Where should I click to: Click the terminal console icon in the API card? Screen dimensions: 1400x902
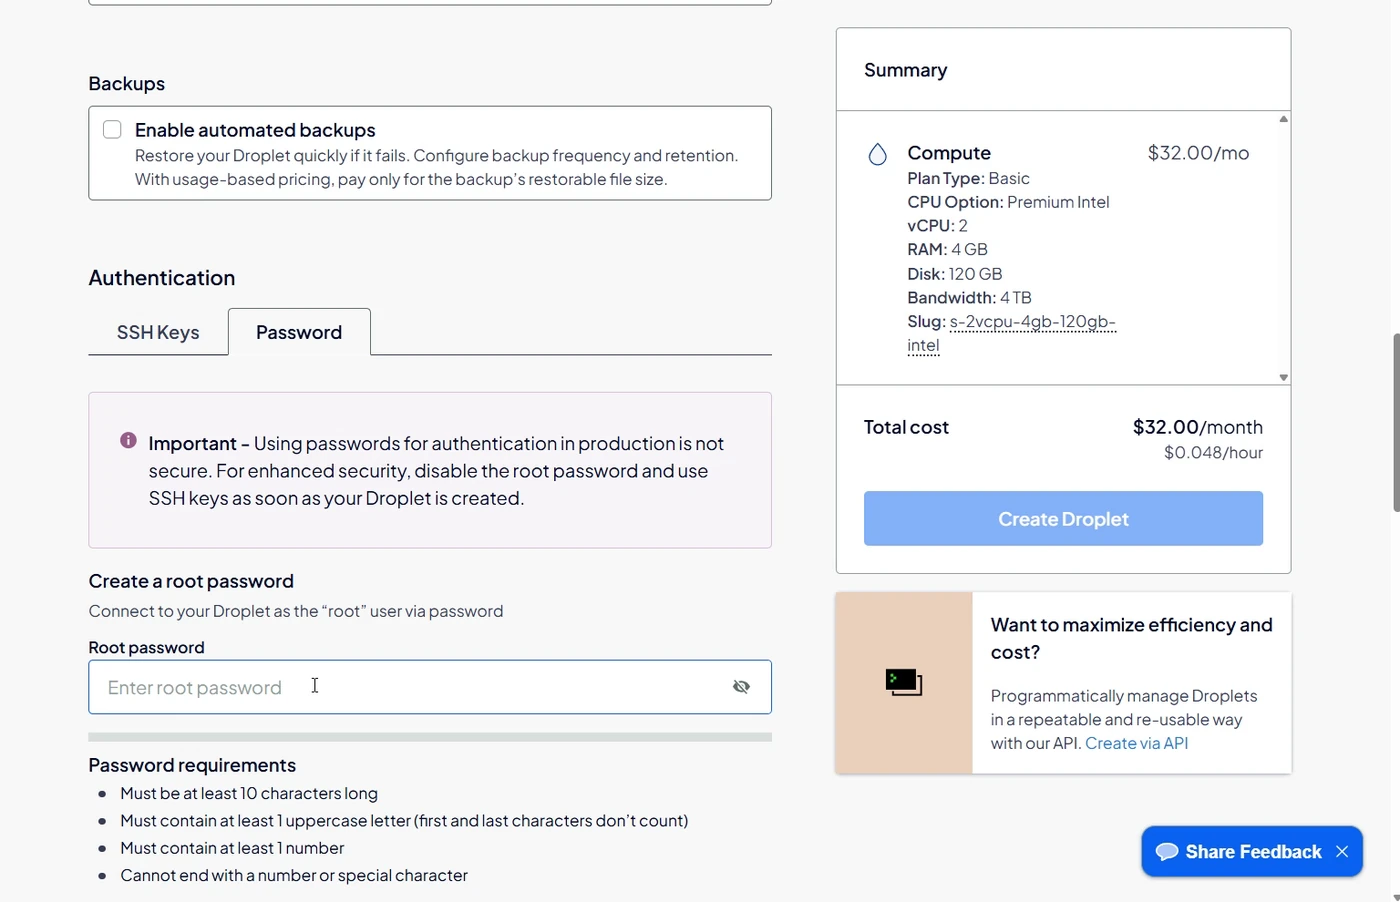click(x=904, y=683)
